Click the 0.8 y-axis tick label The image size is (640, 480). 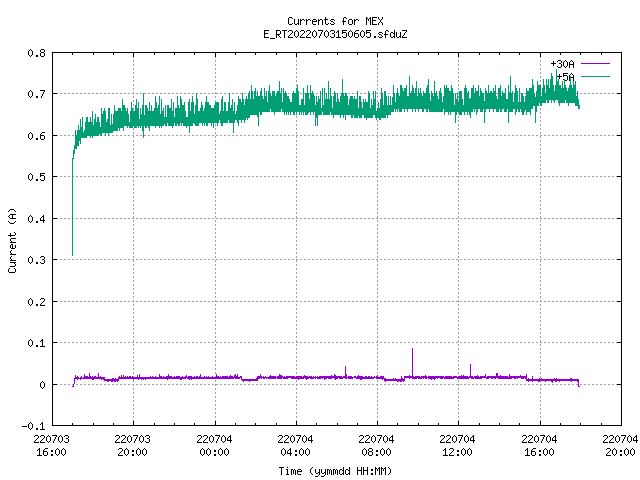point(36,53)
